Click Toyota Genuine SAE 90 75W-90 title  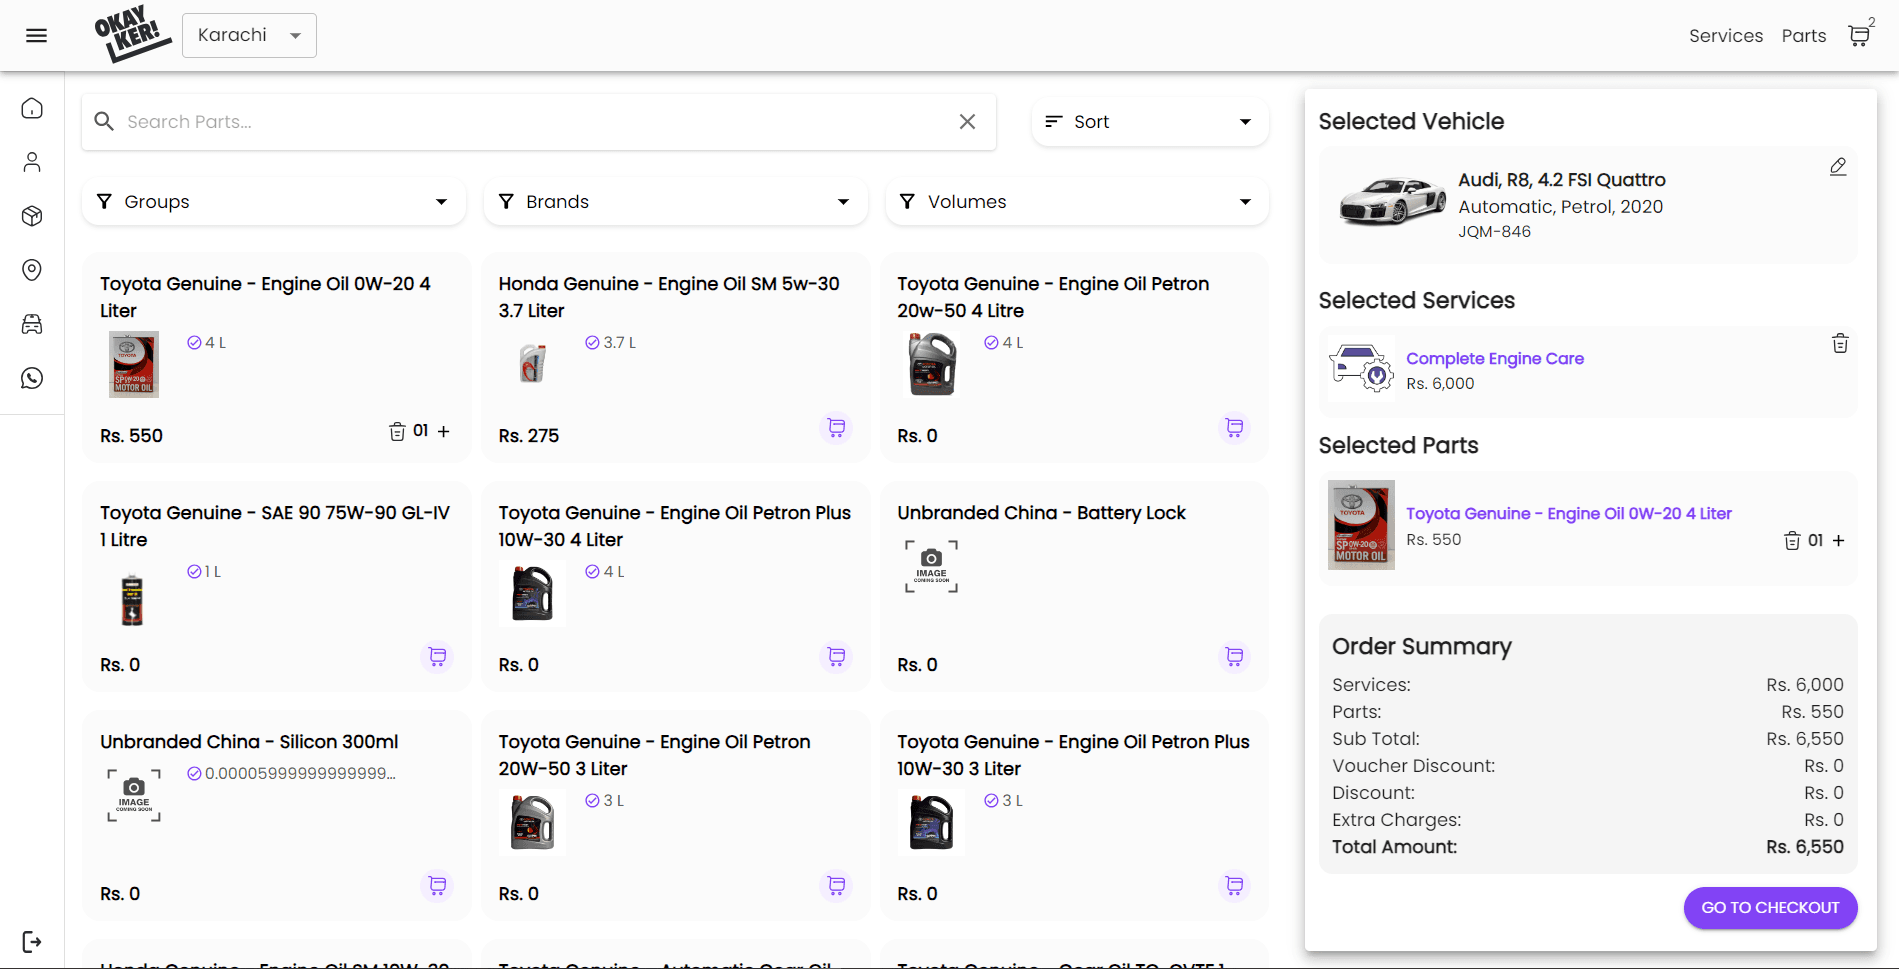tap(275, 526)
